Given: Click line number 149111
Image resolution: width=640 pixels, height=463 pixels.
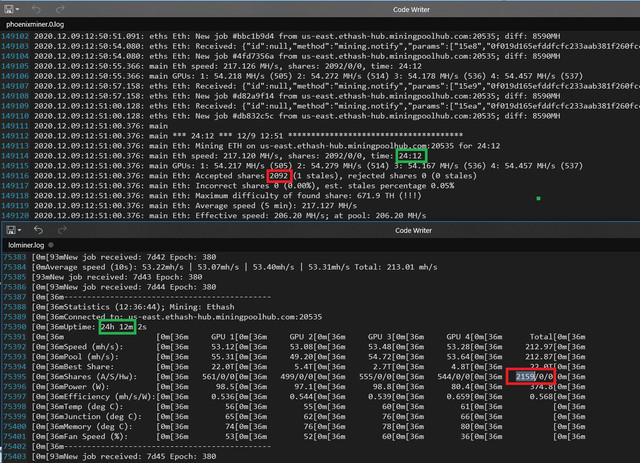Looking at the screenshot, I should (15, 126).
